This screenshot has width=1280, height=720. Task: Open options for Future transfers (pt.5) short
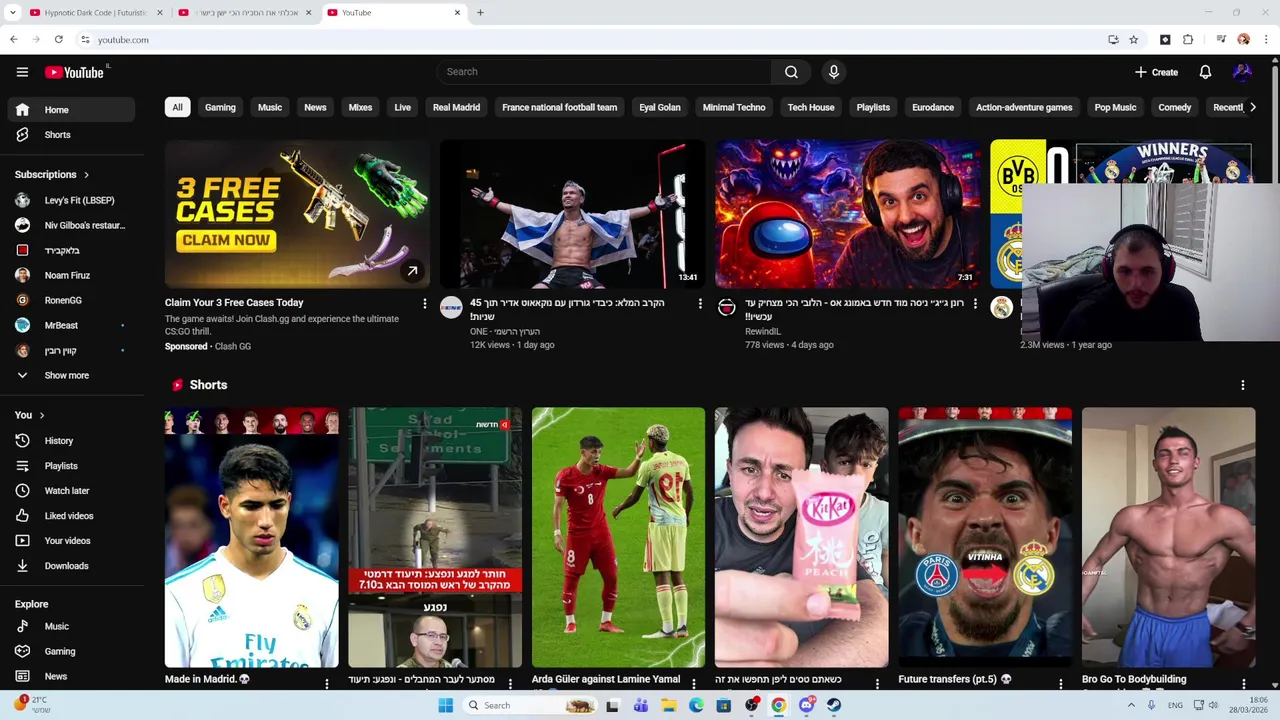[1060, 684]
